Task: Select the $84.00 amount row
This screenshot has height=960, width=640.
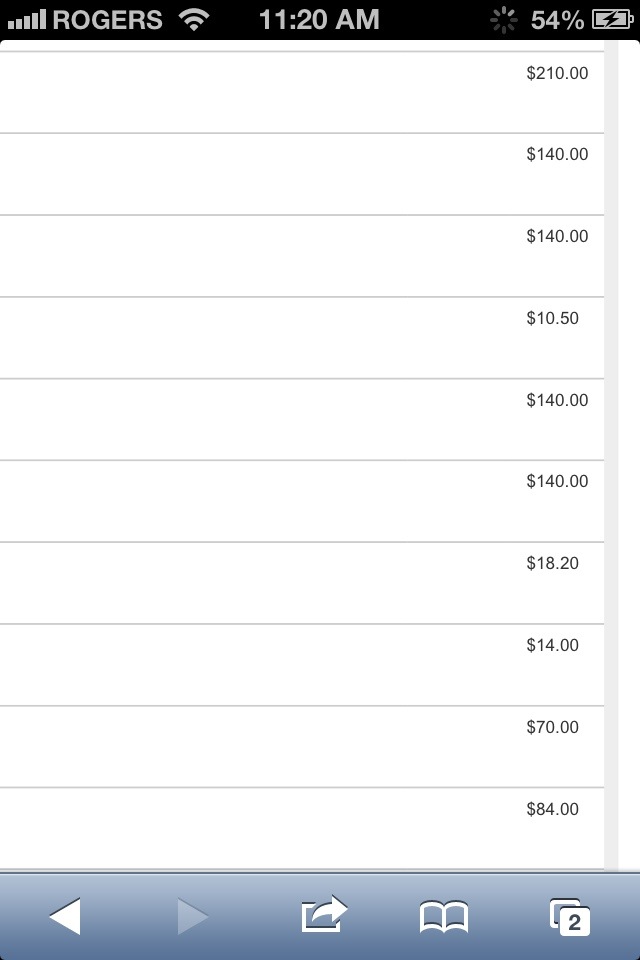Action: click(x=302, y=828)
